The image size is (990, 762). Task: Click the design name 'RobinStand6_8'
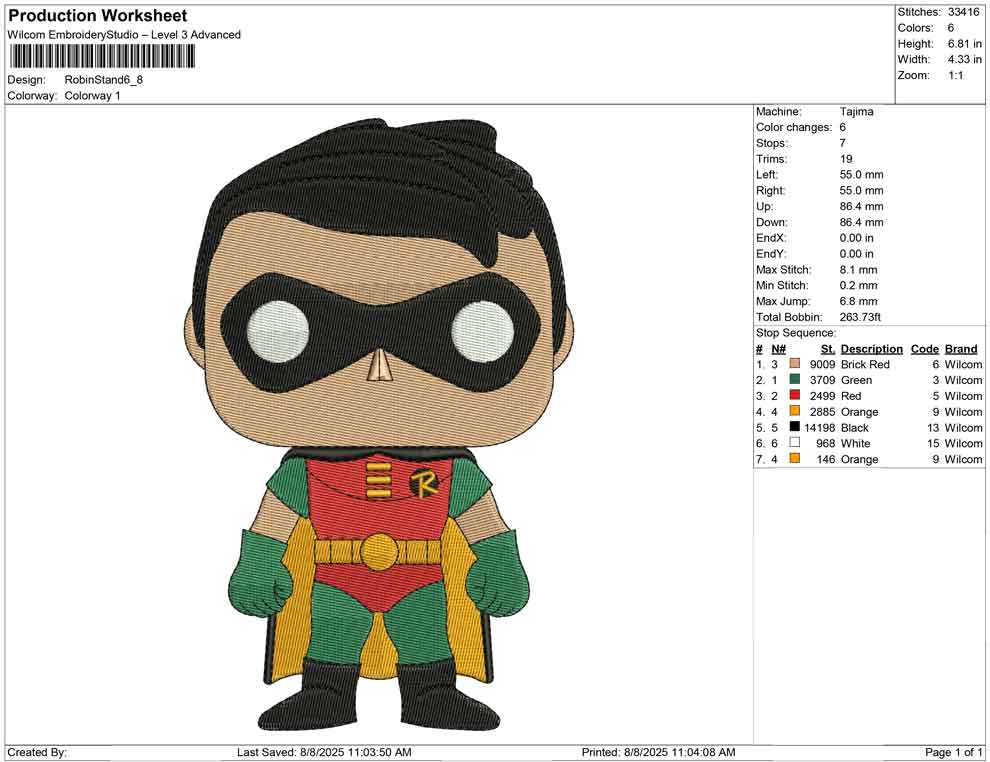point(104,80)
